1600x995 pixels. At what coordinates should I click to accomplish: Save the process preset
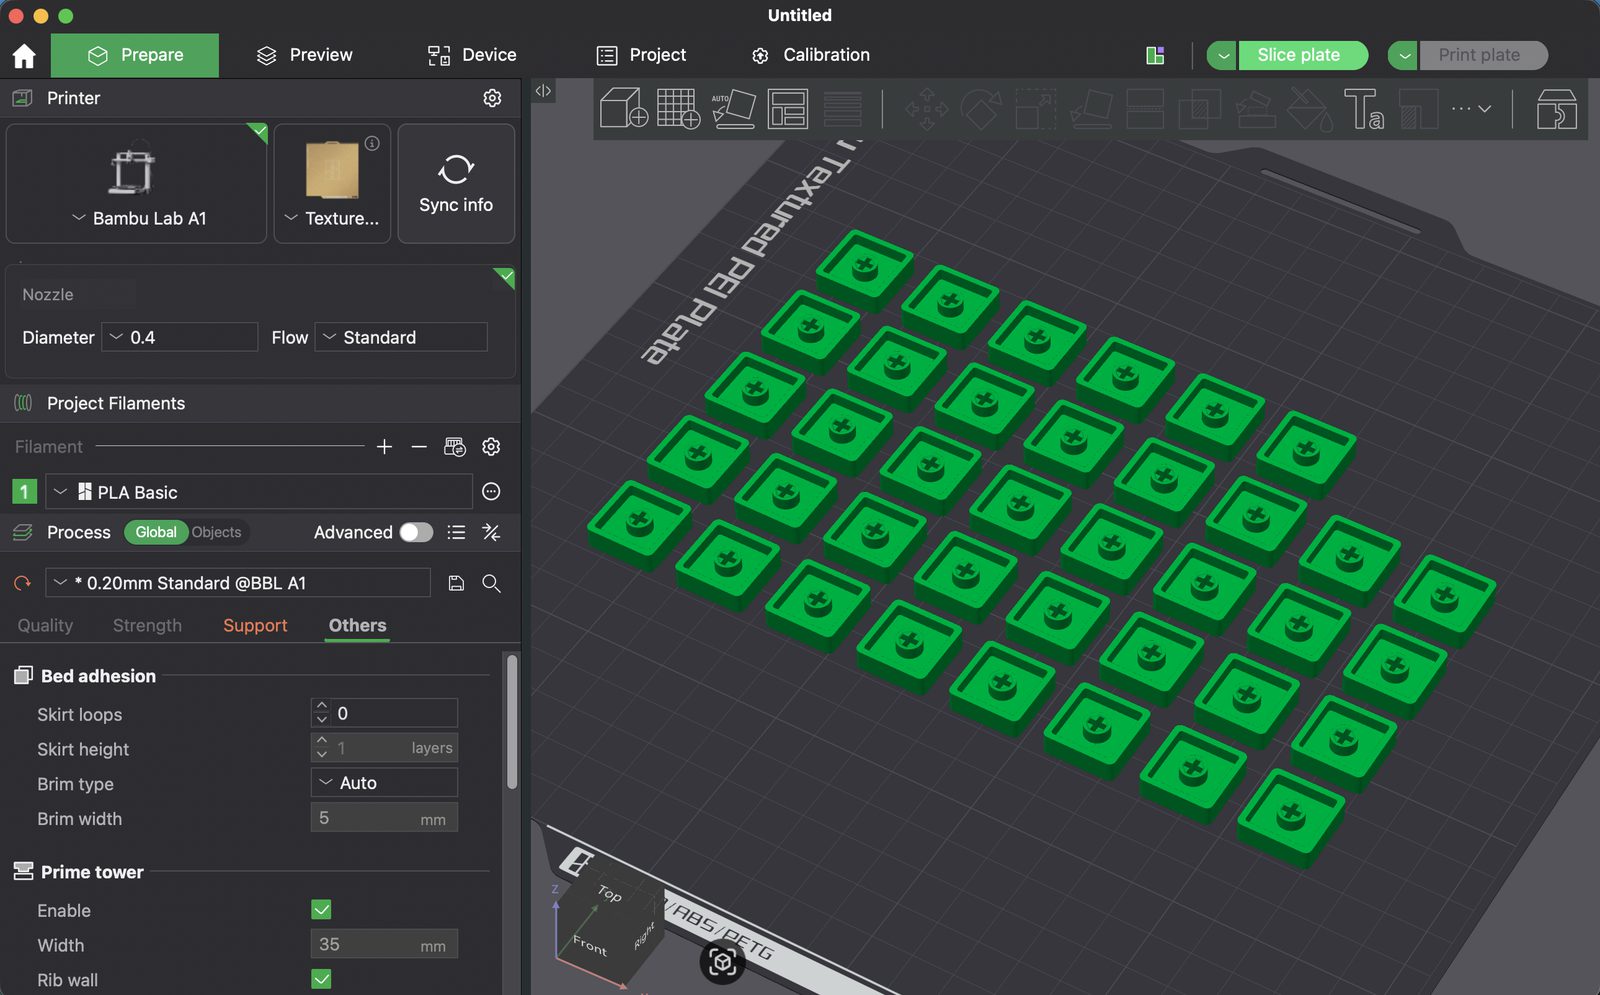tap(456, 583)
